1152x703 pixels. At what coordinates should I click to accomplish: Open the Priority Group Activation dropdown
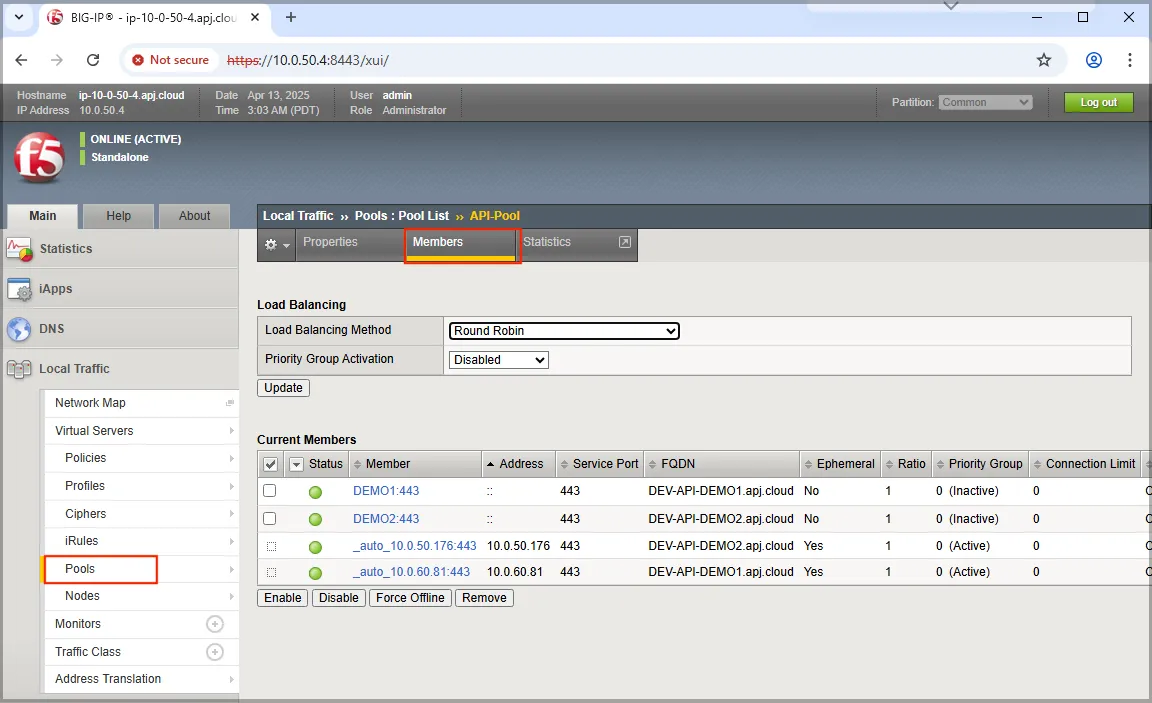[498, 360]
